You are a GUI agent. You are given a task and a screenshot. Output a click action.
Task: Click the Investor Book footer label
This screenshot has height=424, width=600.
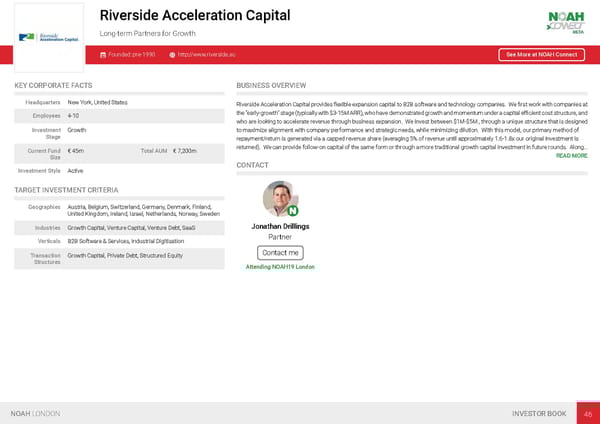[538, 413]
